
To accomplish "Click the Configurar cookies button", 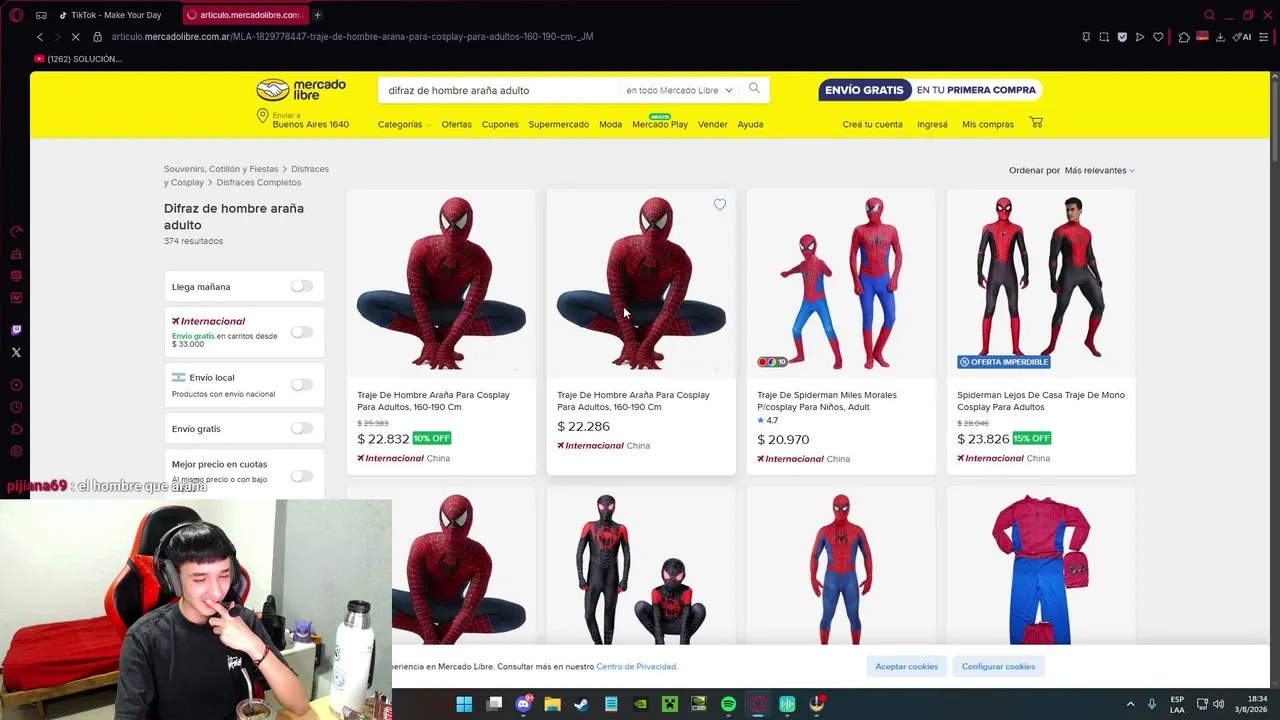I will pyautogui.click(x=998, y=666).
